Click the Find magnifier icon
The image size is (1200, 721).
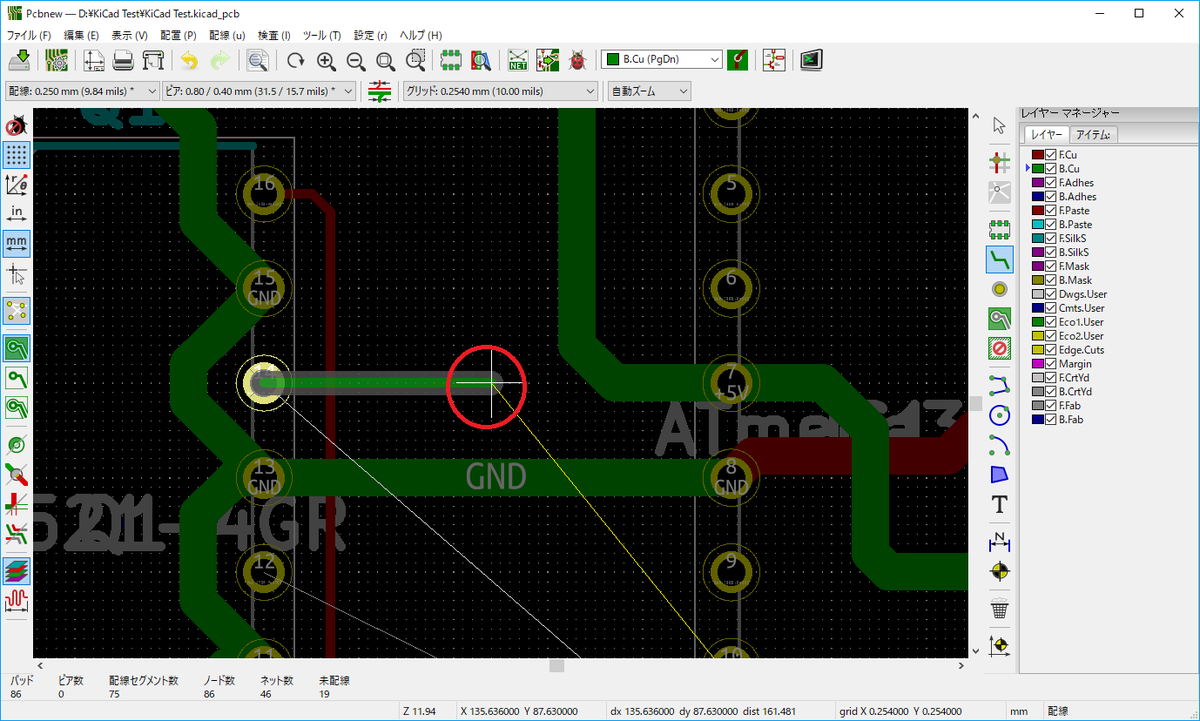(x=258, y=60)
